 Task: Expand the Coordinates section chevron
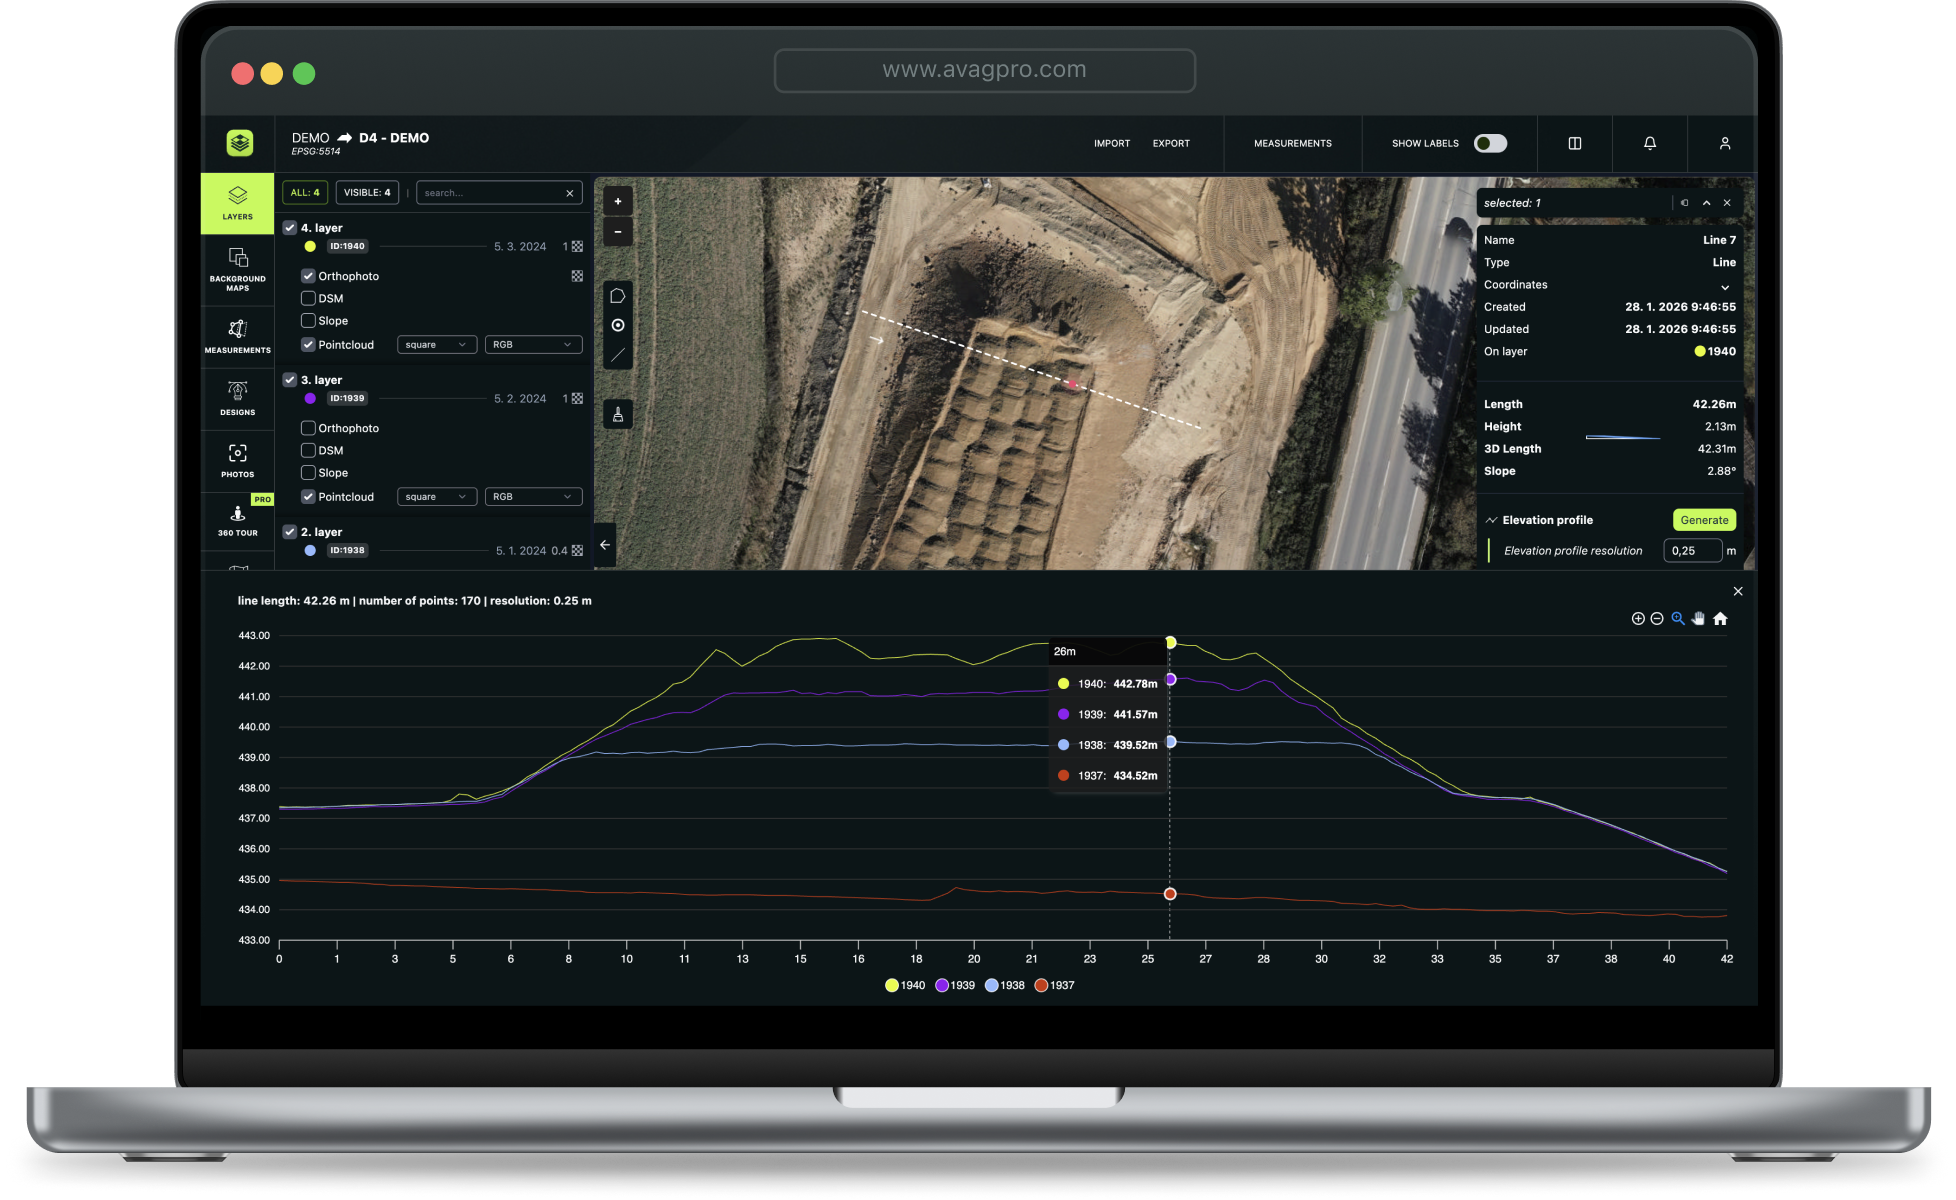1725,286
